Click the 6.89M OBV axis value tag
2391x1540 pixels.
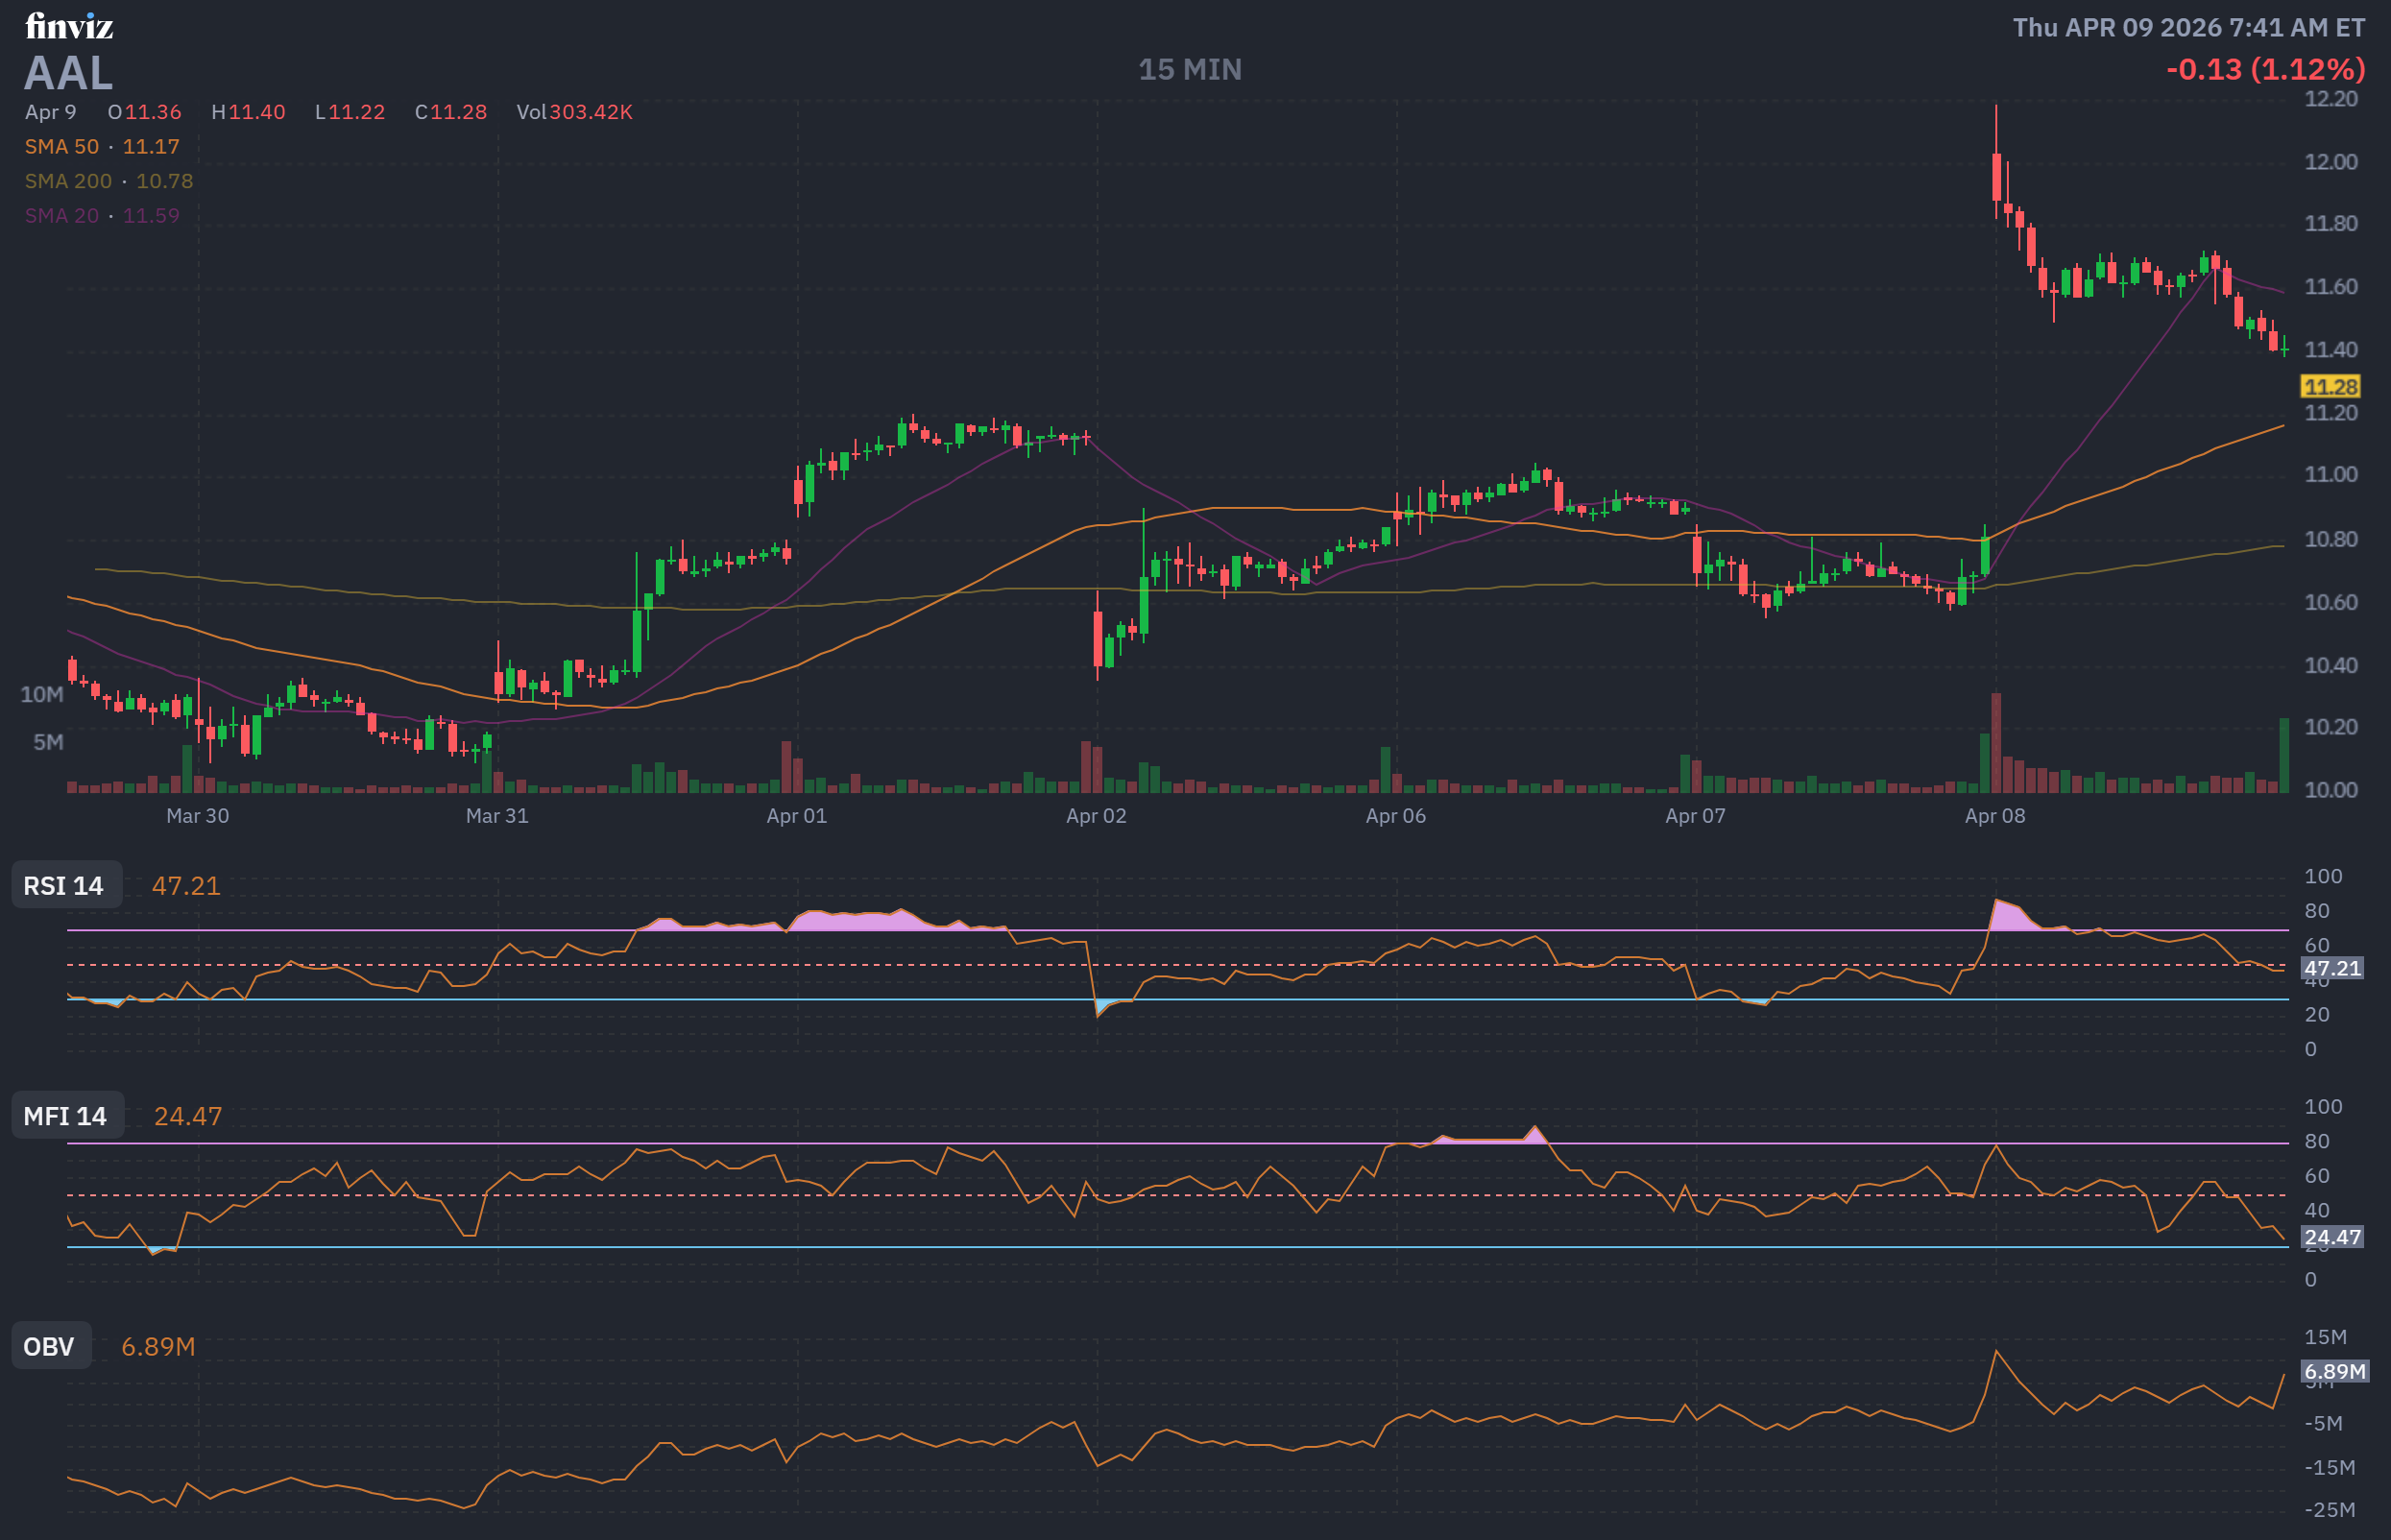(x=2334, y=1371)
